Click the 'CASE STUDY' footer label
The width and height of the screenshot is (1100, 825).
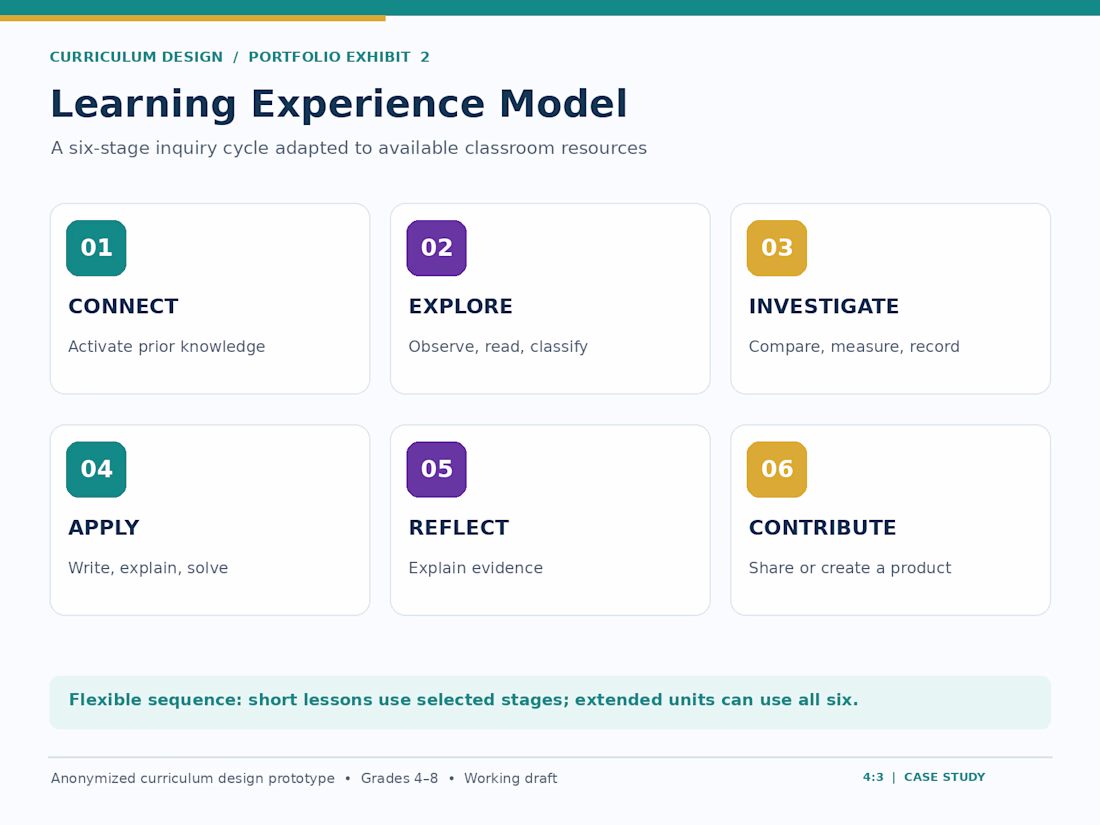944,777
